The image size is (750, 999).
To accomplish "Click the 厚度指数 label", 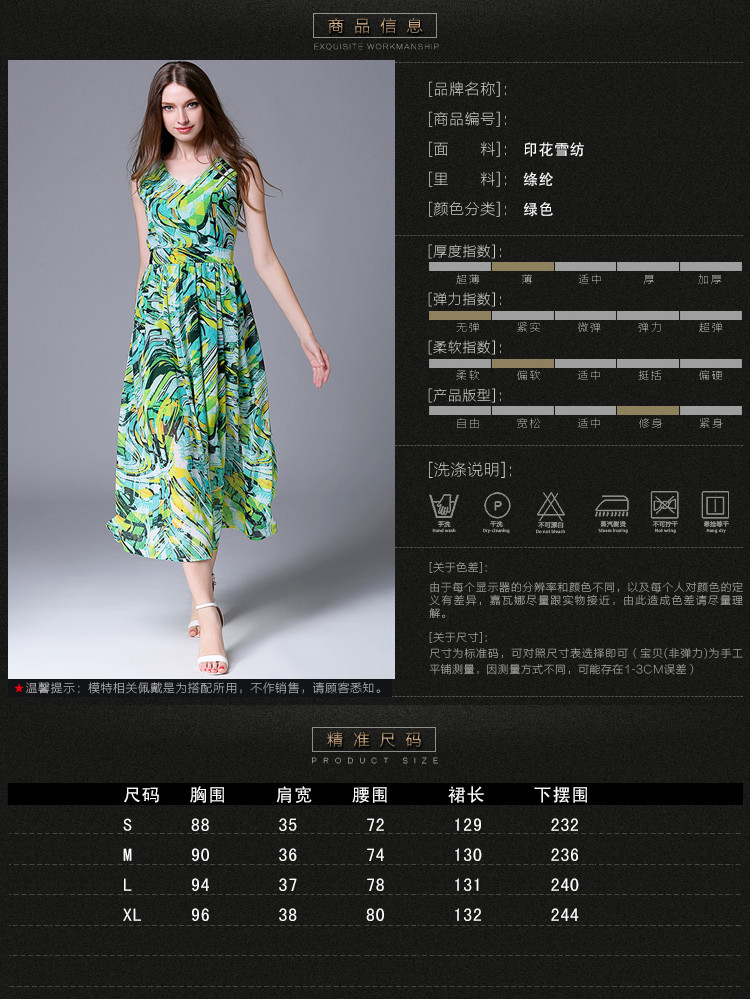I will point(465,251).
